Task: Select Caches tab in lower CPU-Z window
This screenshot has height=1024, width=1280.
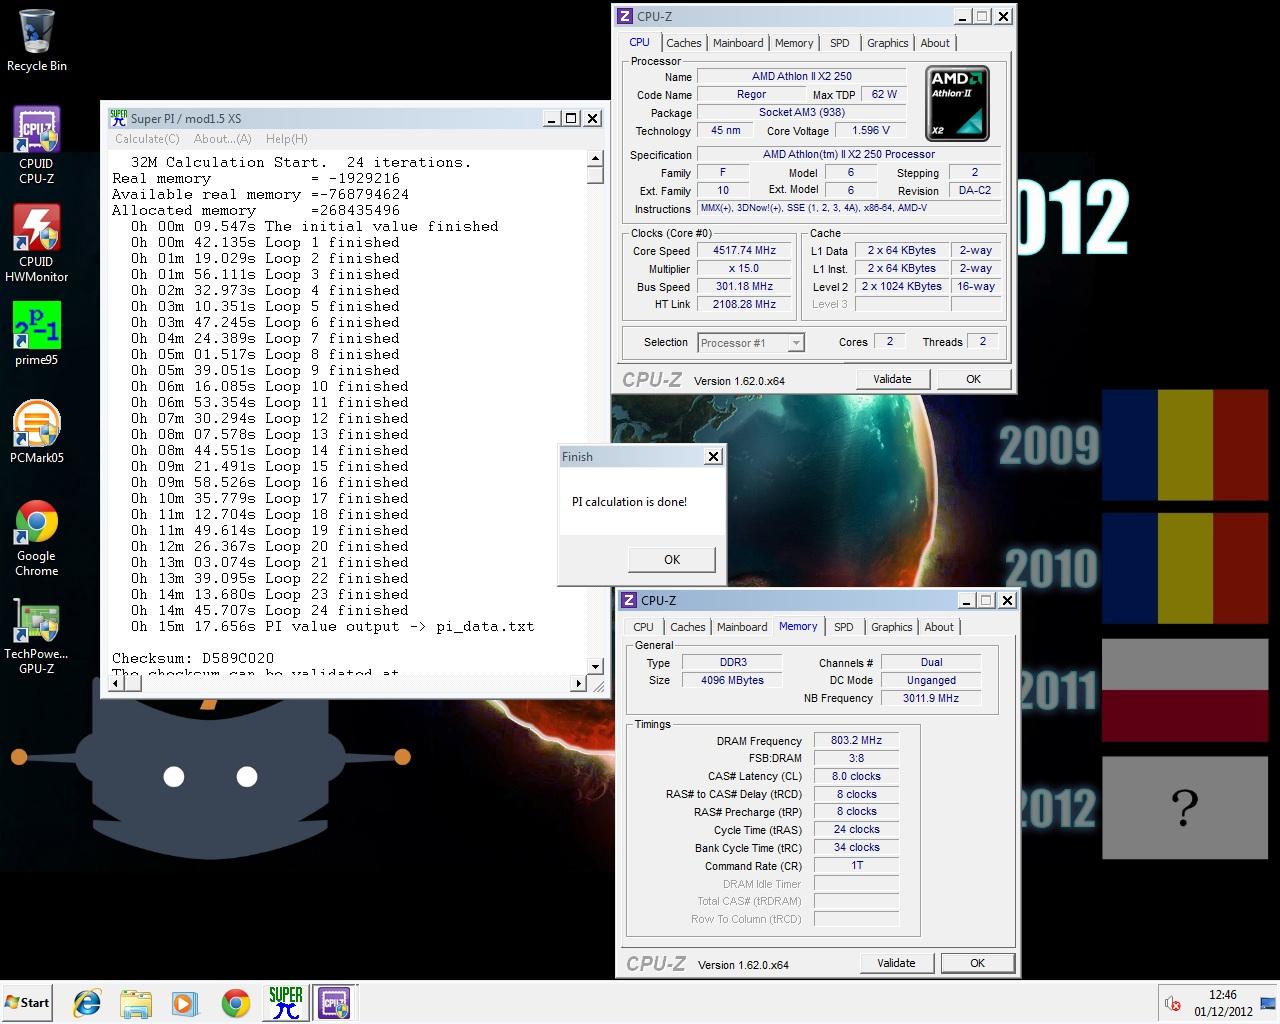Action: (688, 627)
